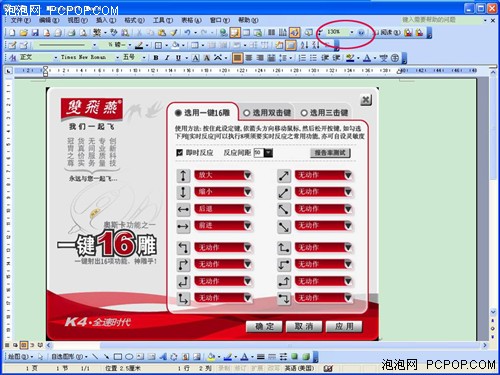Click the Undo arrow icon
This screenshot has width=500, height=375.
click(x=187, y=33)
